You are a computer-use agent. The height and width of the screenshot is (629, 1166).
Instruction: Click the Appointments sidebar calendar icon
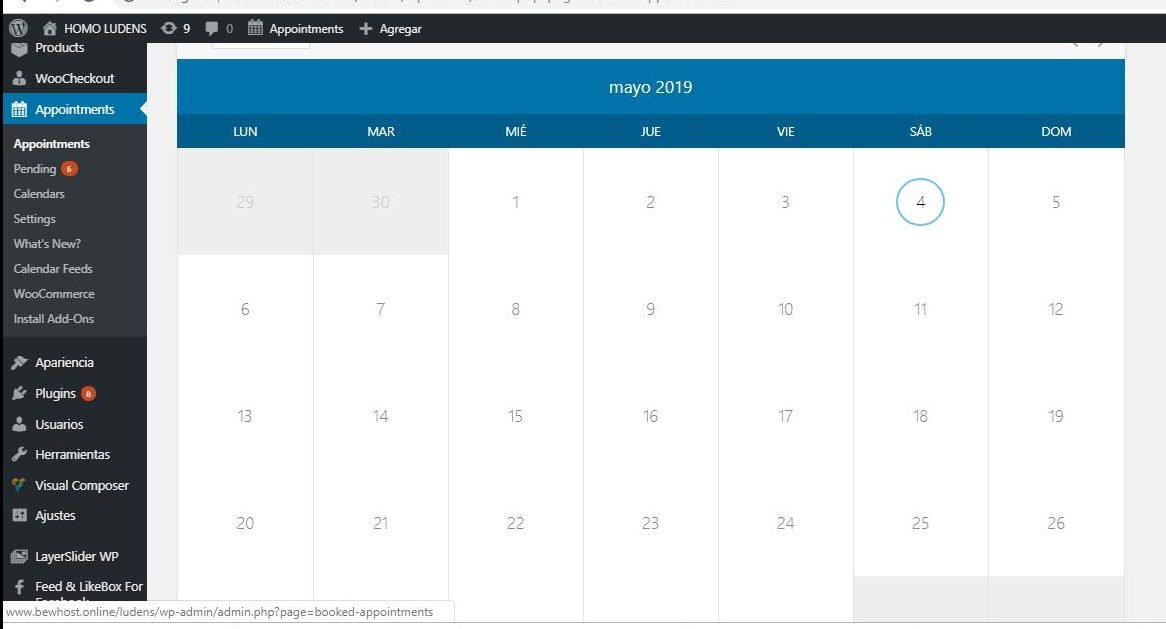(19, 109)
